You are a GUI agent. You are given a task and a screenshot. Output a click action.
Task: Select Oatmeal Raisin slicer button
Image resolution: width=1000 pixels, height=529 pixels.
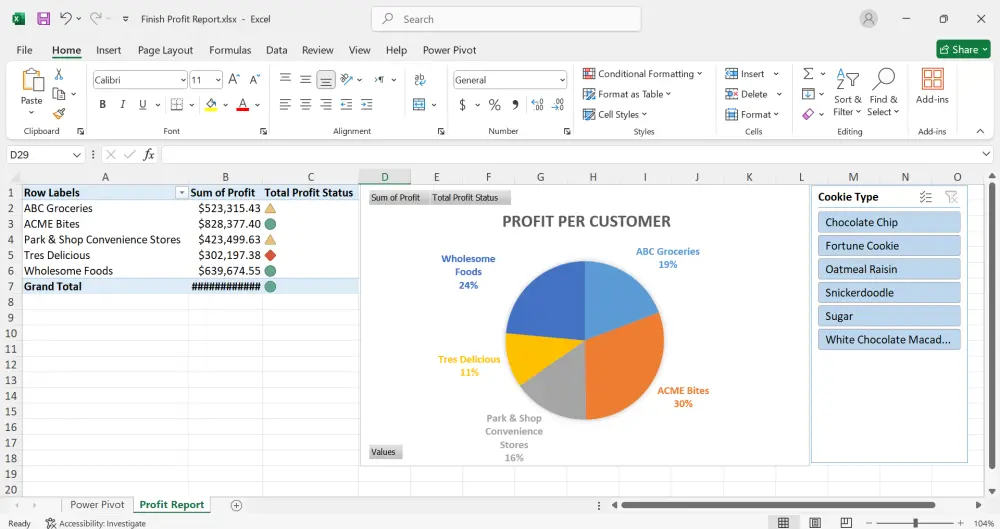[x=889, y=269]
